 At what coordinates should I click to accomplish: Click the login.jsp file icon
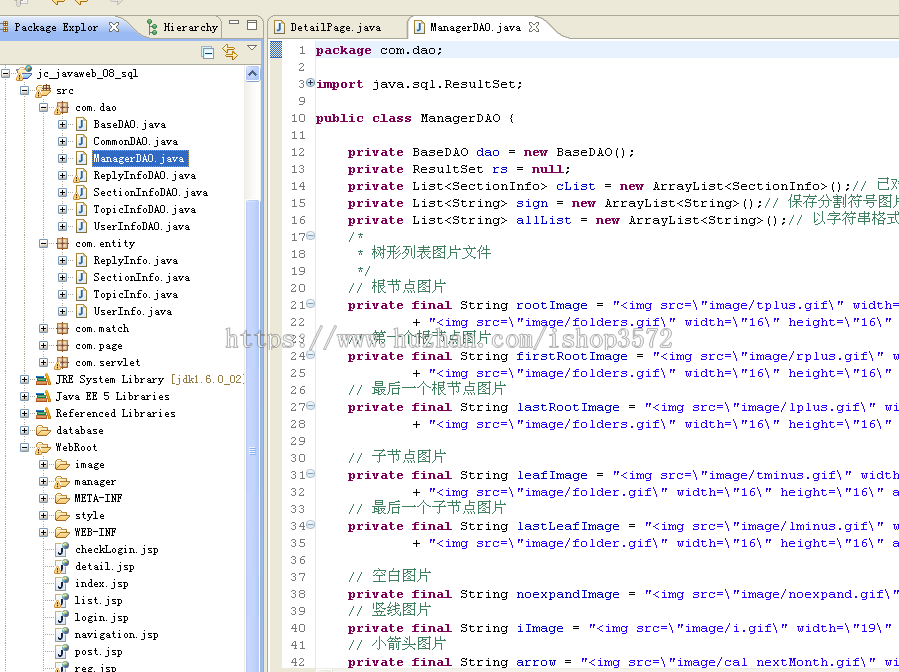pos(62,618)
